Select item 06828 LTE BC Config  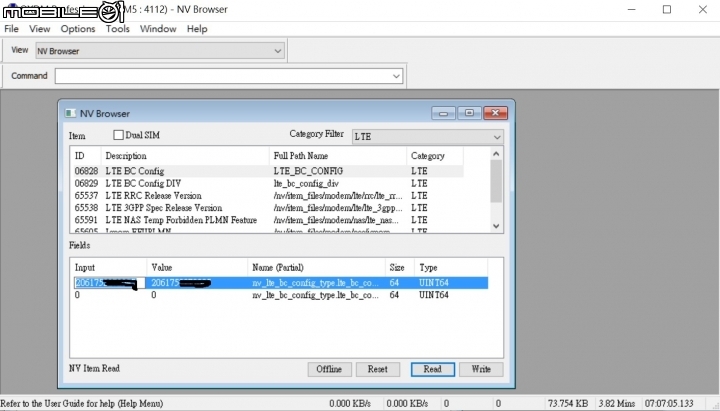[x=268, y=171]
